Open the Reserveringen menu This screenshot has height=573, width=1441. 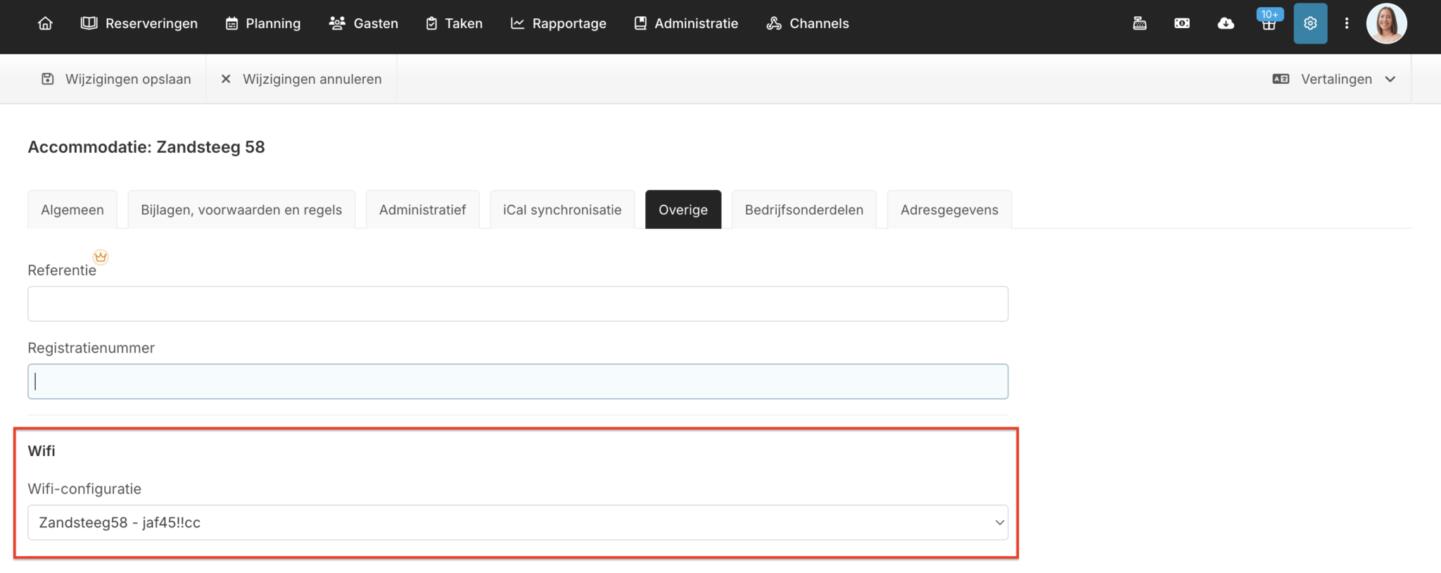click(x=139, y=23)
